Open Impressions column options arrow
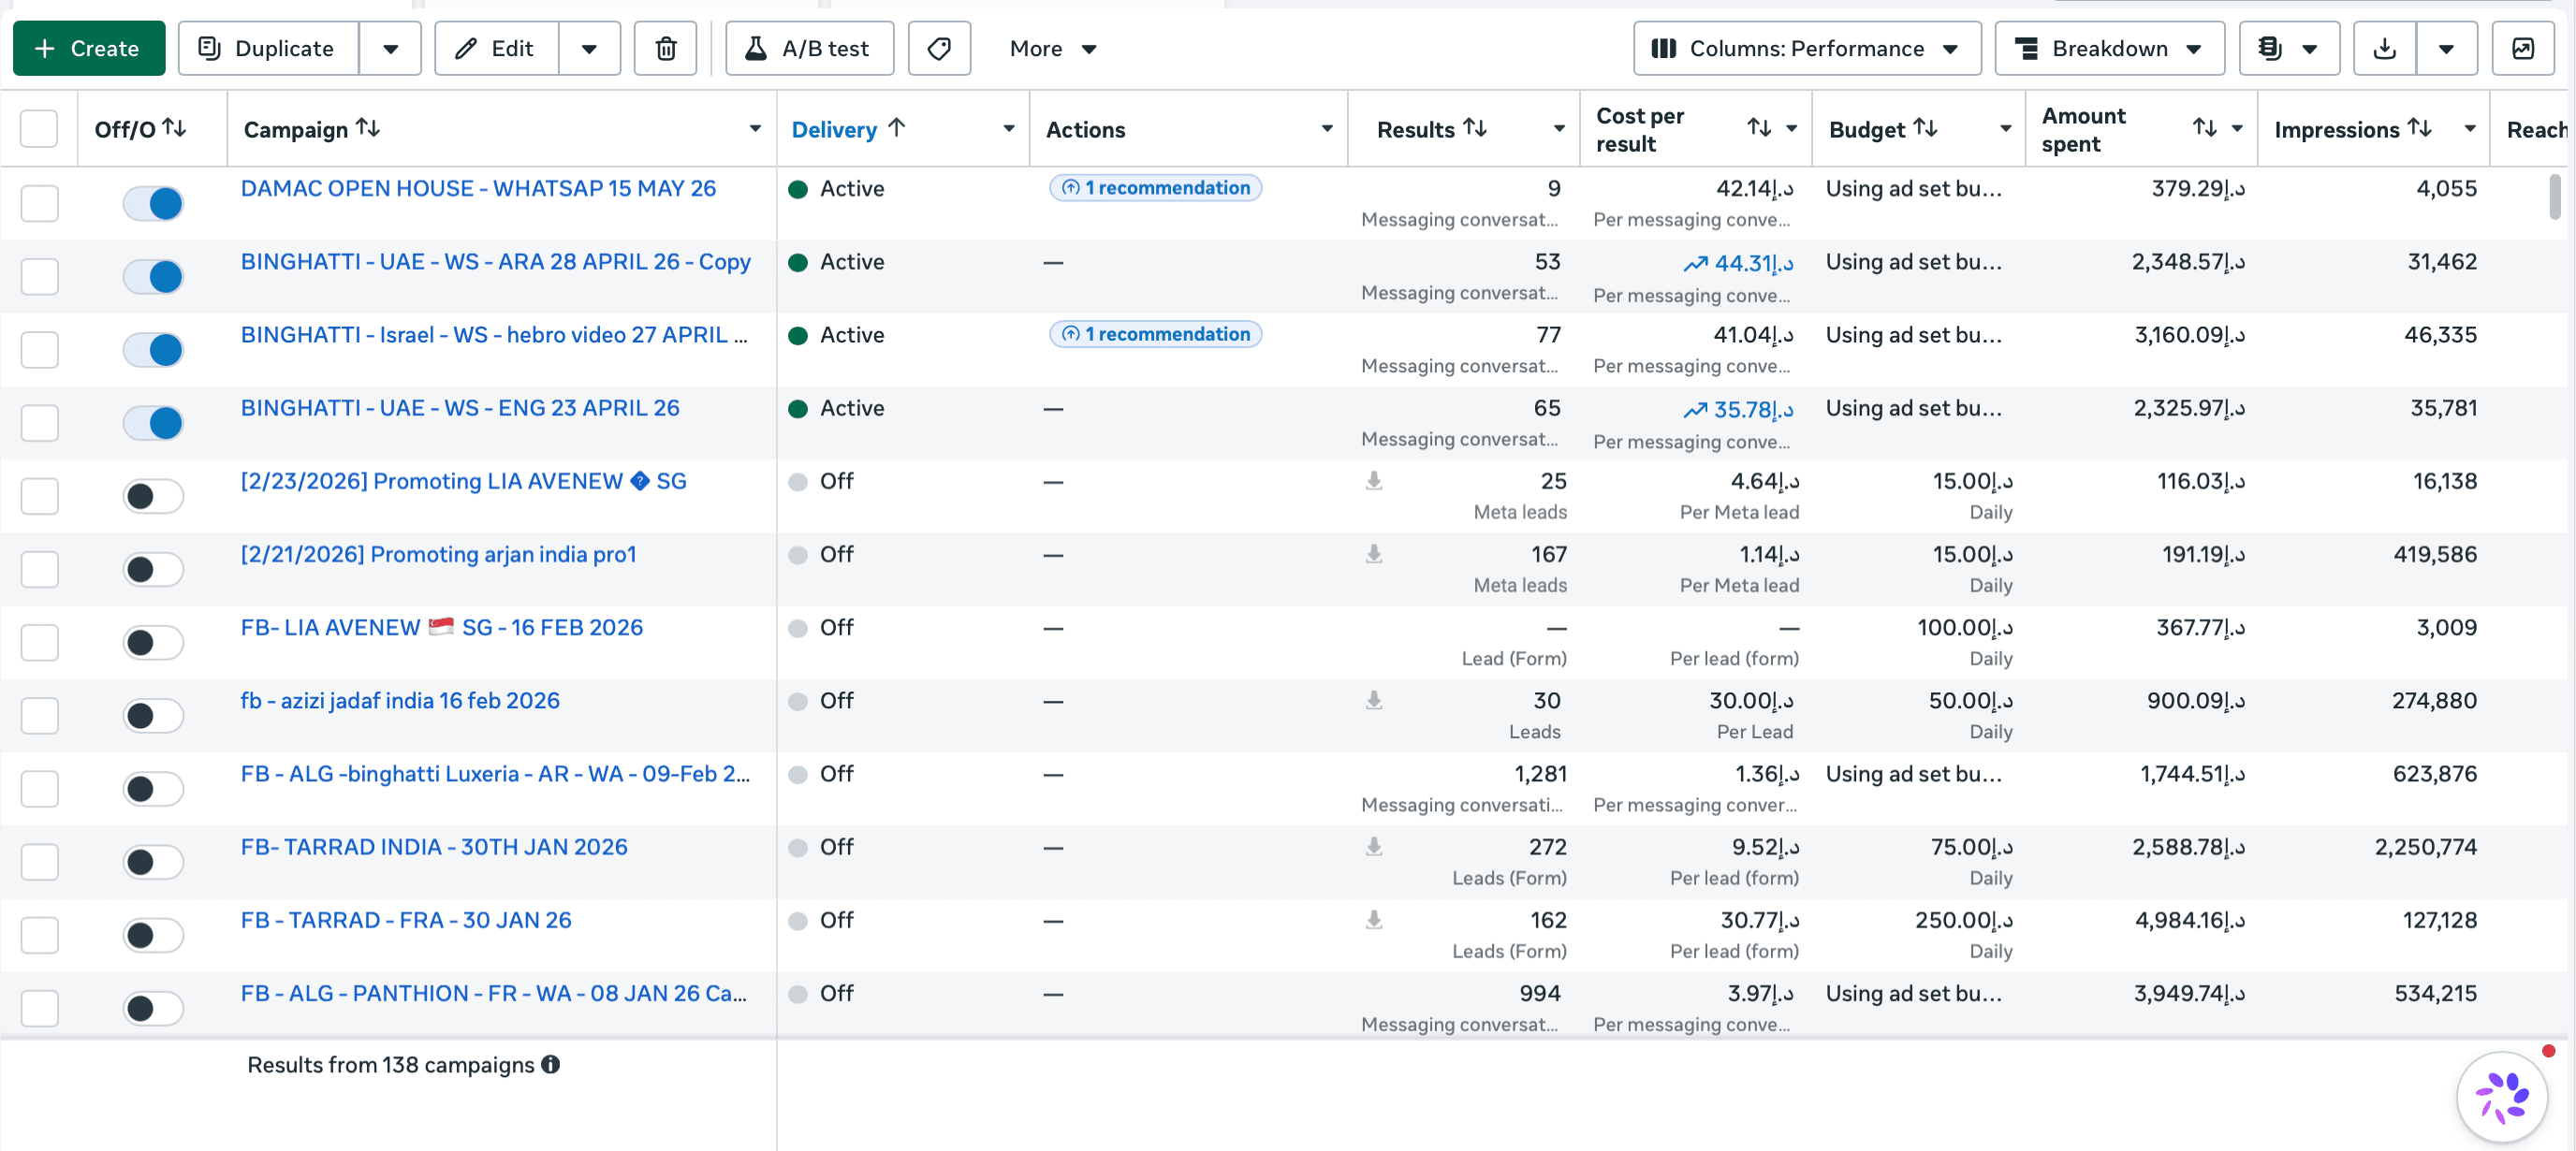2576x1151 pixels. pos(2470,128)
